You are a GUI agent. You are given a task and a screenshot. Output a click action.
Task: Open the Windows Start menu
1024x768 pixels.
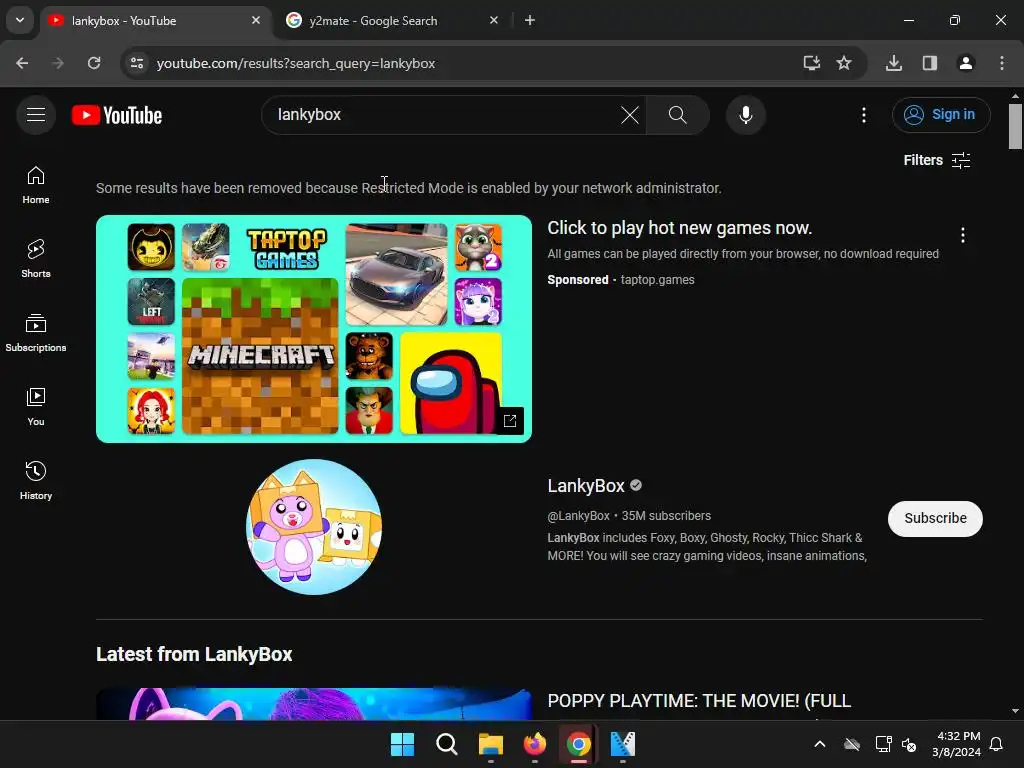(x=402, y=744)
